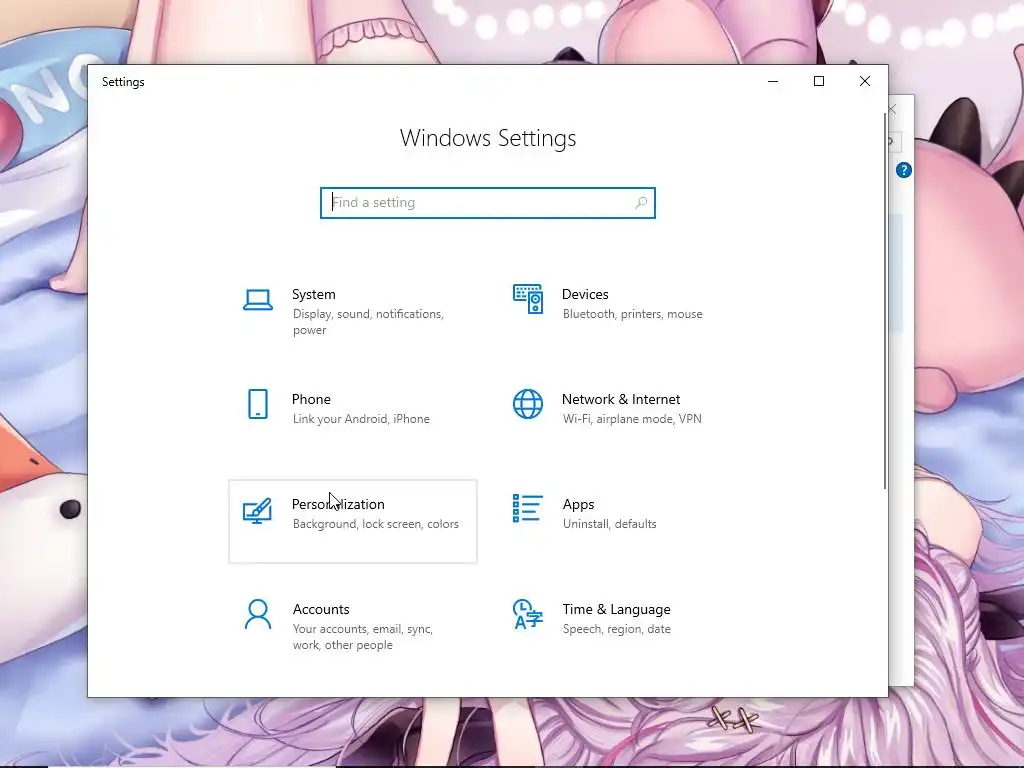Click 'Bluetooth, printers, mouse' description
The image size is (1024, 768).
tap(633, 314)
